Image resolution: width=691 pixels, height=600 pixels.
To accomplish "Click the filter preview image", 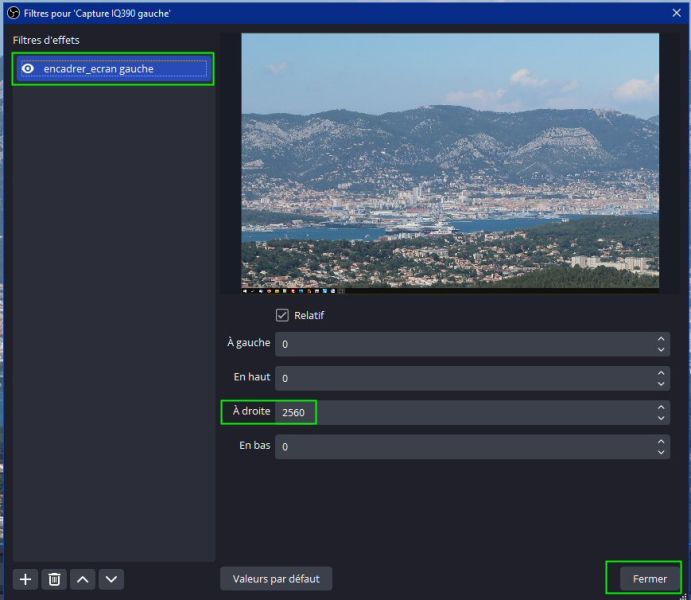I will [x=450, y=163].
